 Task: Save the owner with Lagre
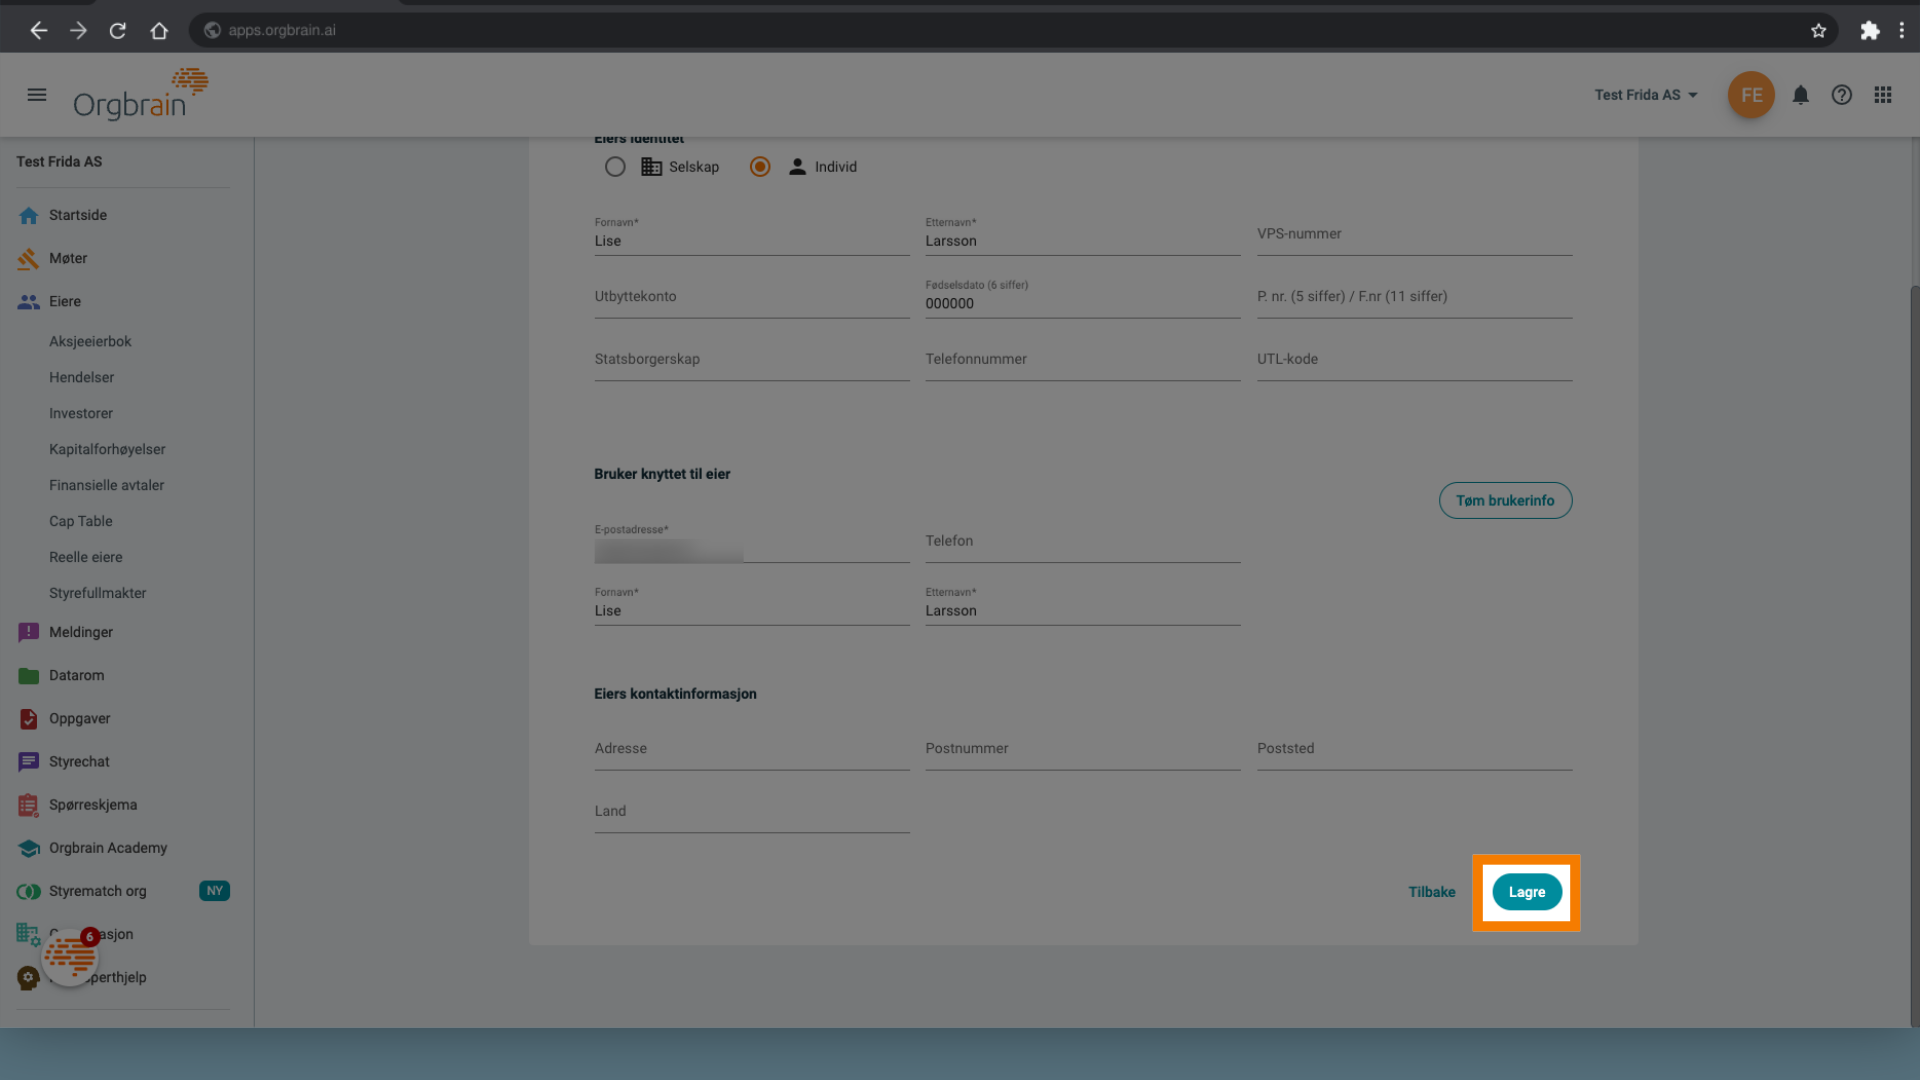click(1526, 892)
